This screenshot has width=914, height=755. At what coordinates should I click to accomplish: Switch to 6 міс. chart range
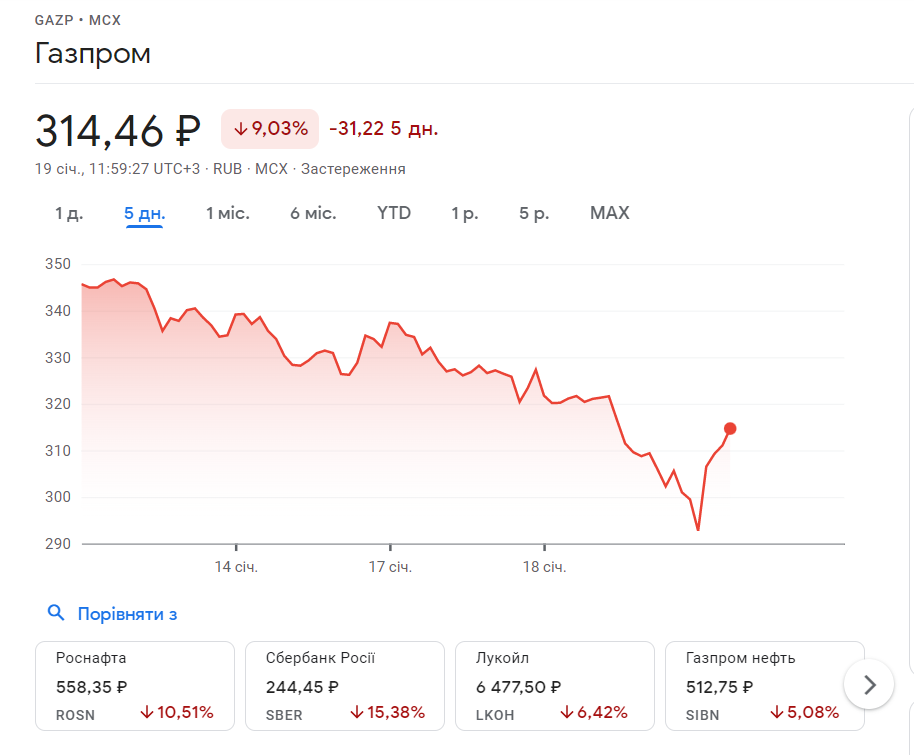(x=313, y=213)
